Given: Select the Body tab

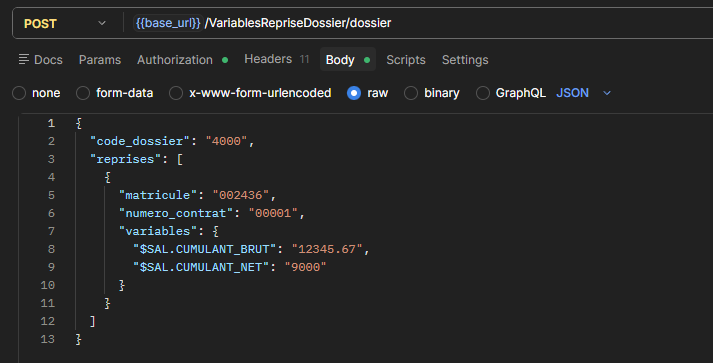Looking at the screenshot, I should (348, 60).
